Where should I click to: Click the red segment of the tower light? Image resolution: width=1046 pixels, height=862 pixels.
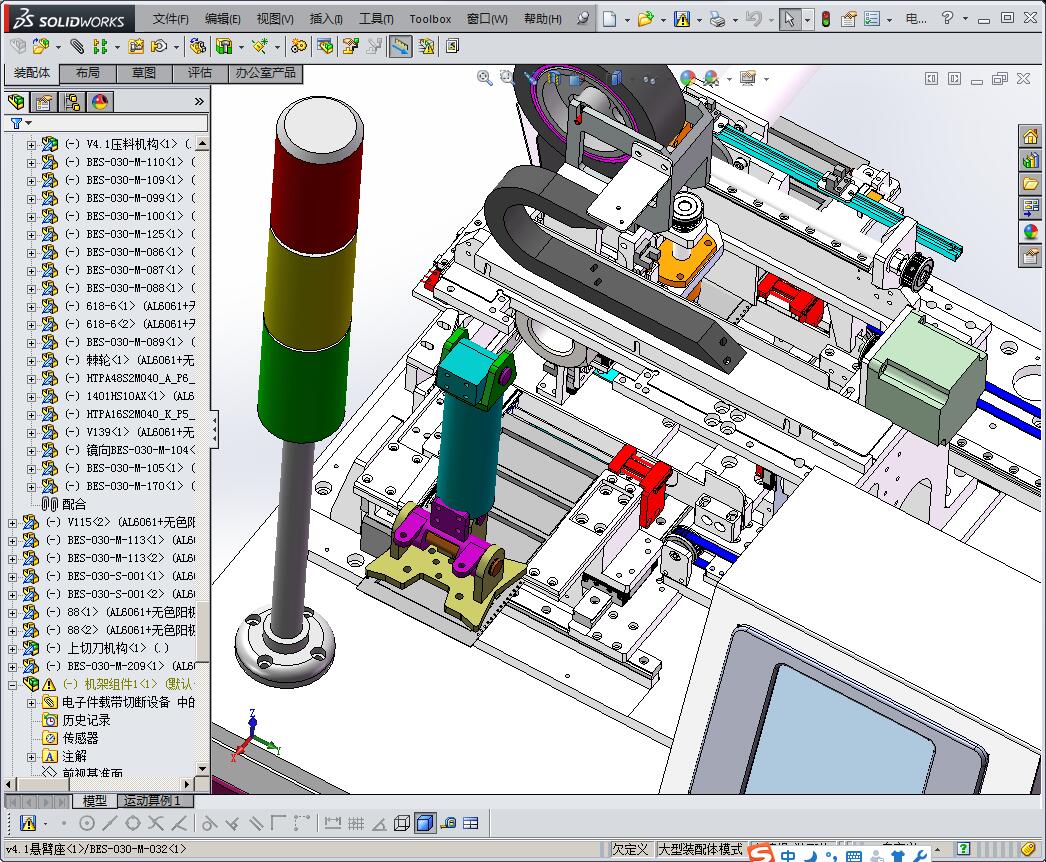[316, 197]
